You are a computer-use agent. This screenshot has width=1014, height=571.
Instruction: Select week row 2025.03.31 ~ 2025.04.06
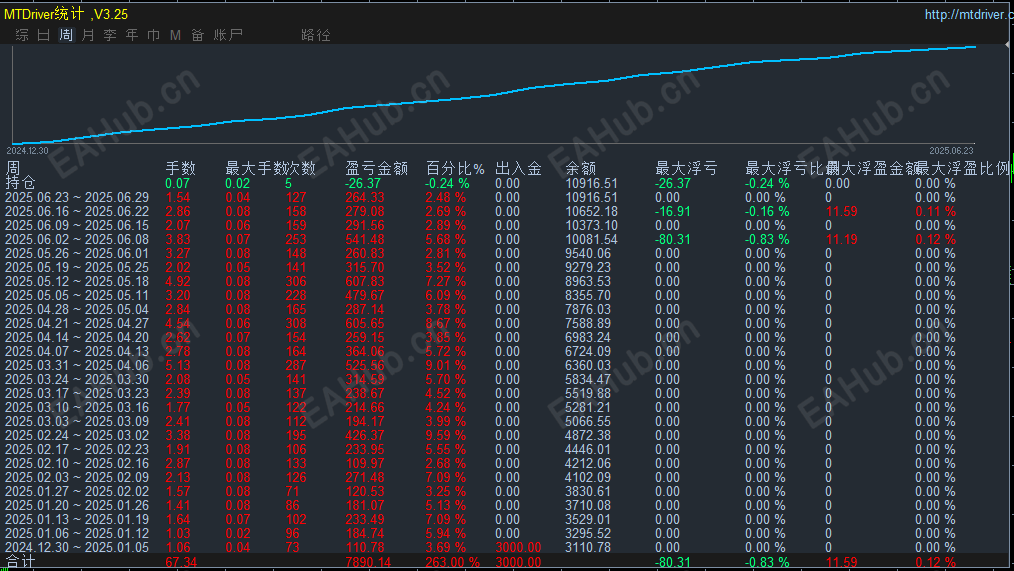click(x=77, y=365)
